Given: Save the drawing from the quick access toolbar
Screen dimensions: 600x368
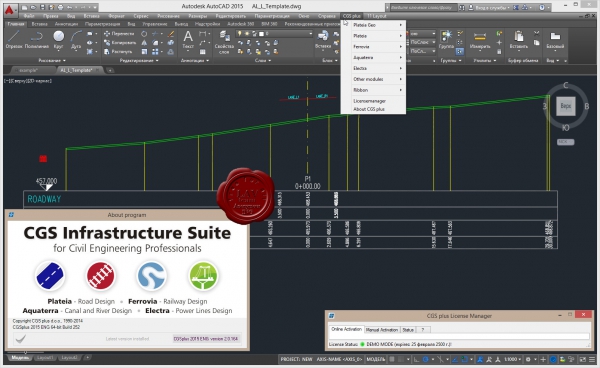Looking at the screenshot, I should (x=42, y=7).
